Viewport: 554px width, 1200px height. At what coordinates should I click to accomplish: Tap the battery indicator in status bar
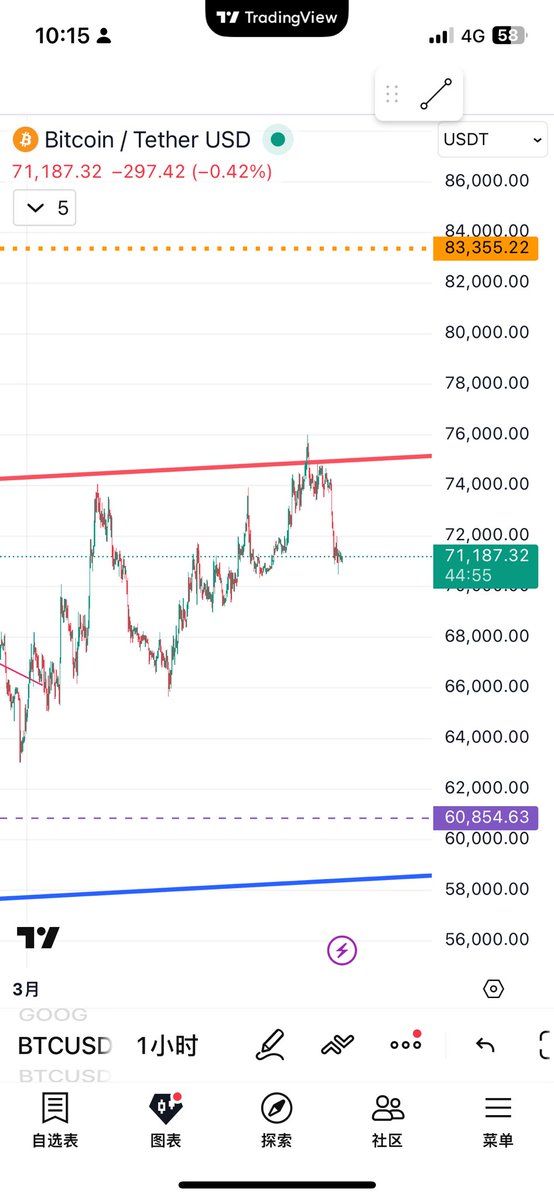click(507, 36)
